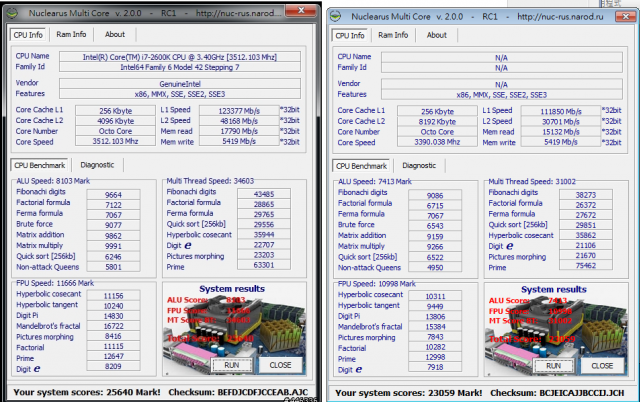Click the L2 Speed value 30701 Mb/s
640x402 pixels.
[561, 122]
